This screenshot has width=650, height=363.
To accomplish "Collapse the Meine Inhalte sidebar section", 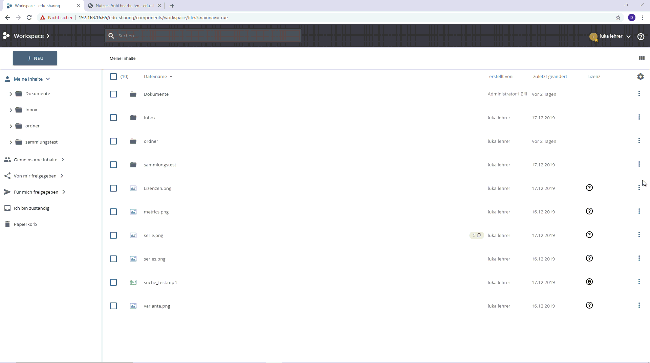I will coord(48,79).
